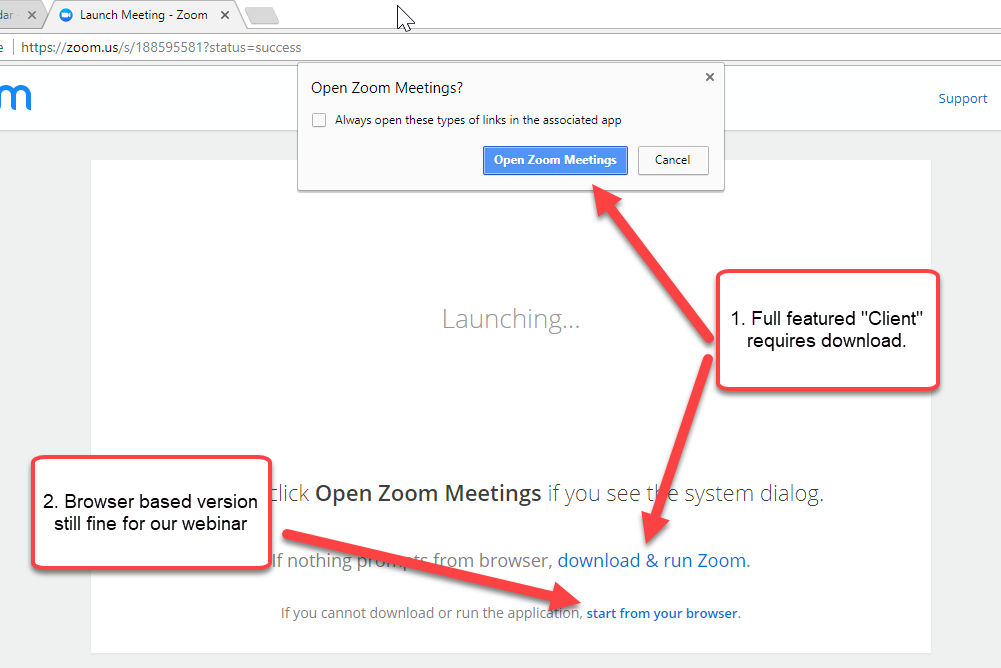
Task: Click the 'Open Zoom Meetings?' dialog title
Action: (387, 88)
